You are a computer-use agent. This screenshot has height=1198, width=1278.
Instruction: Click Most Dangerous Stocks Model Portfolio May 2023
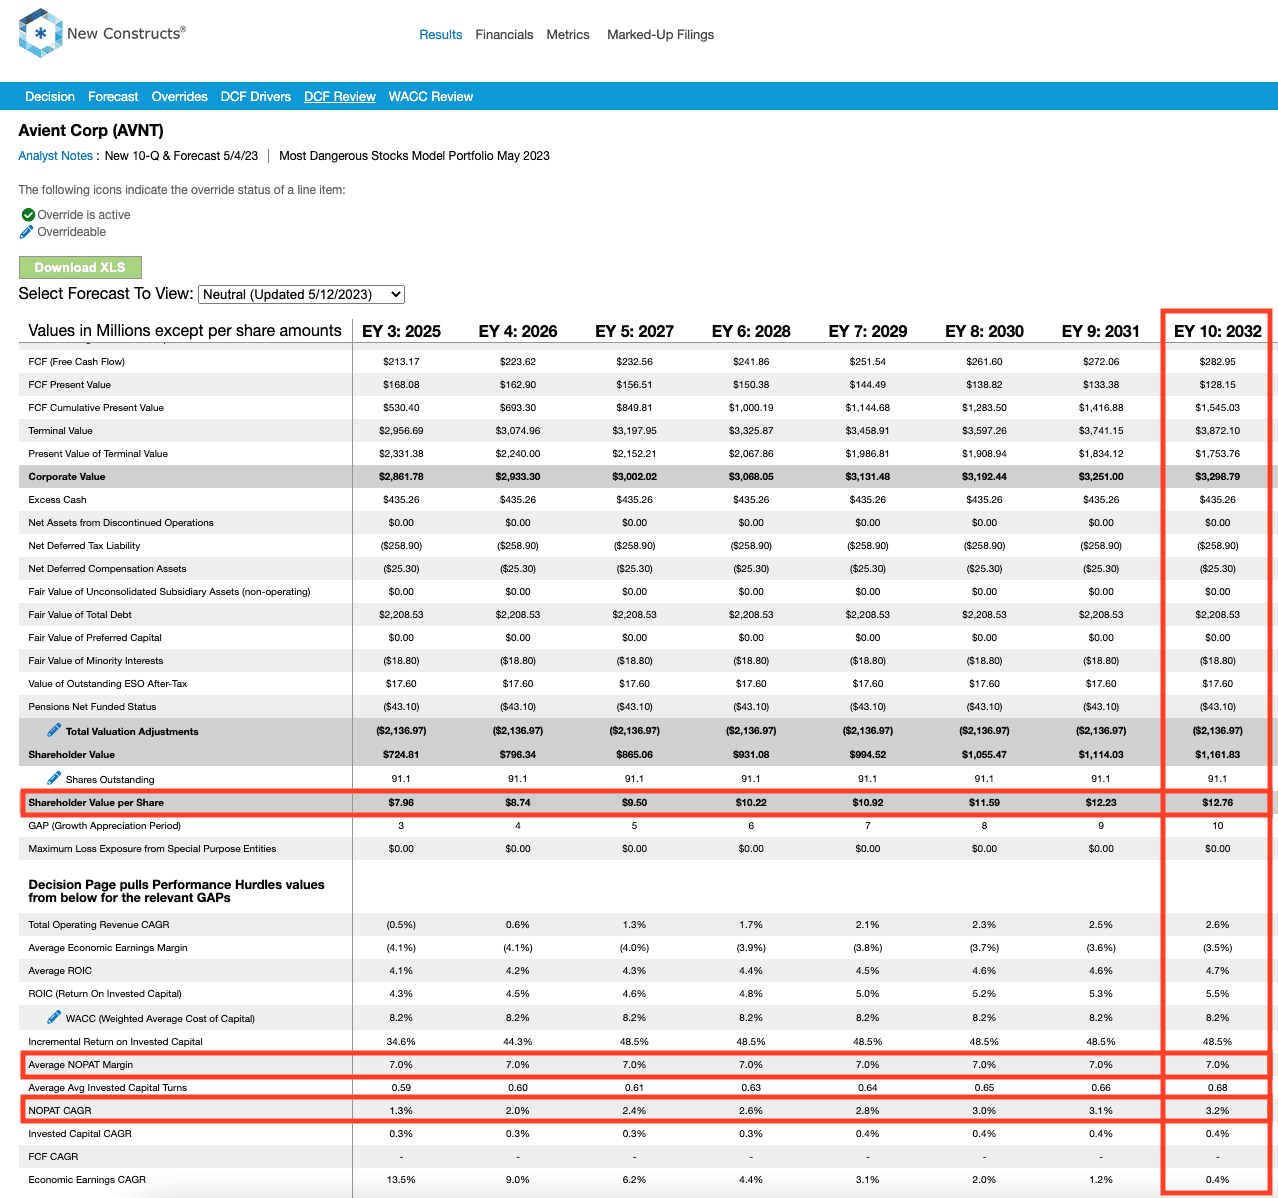[414, 156]
